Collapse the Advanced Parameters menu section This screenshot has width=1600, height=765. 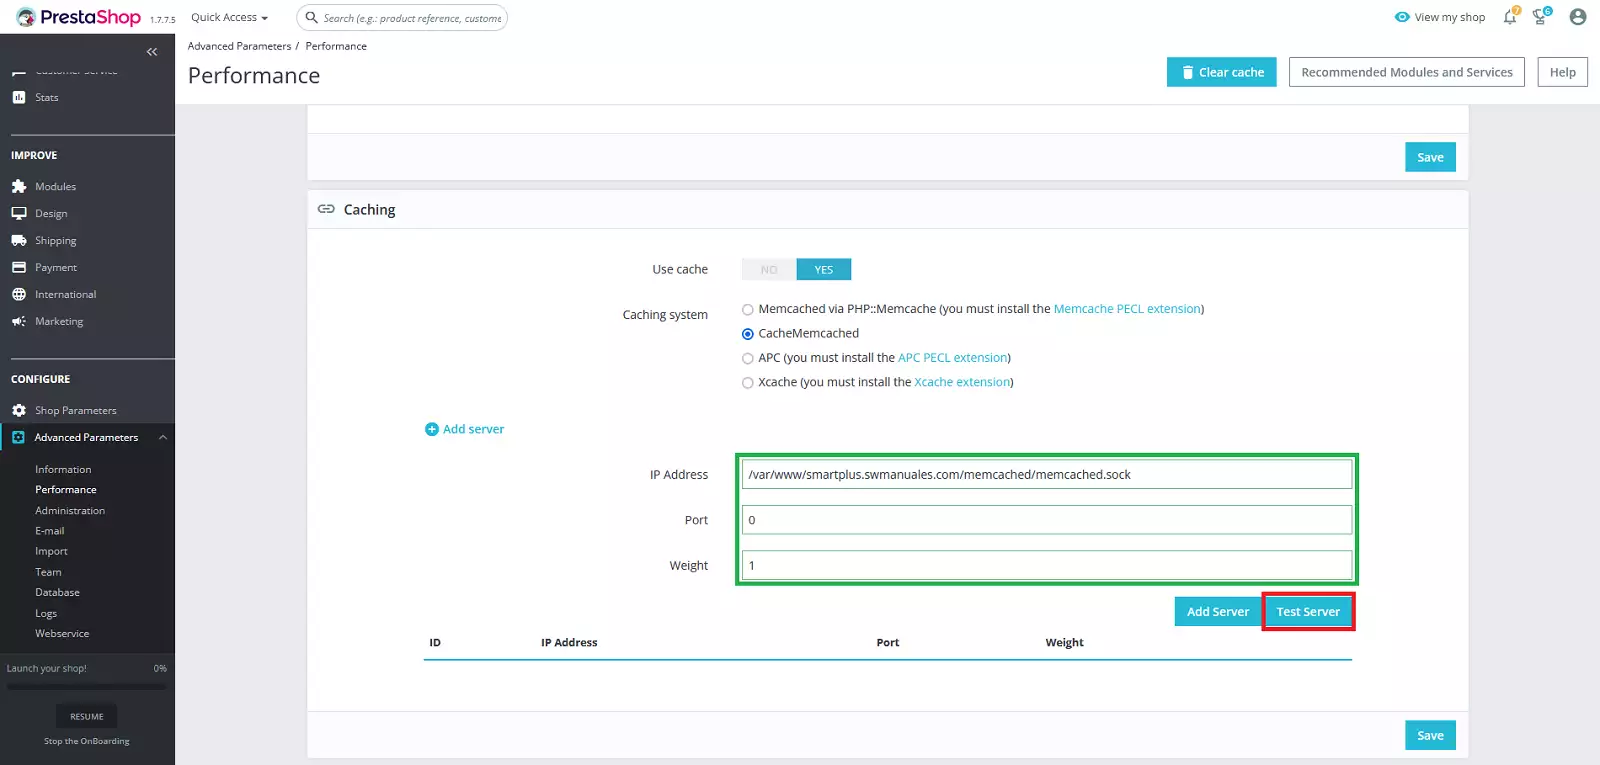(162, 438)
